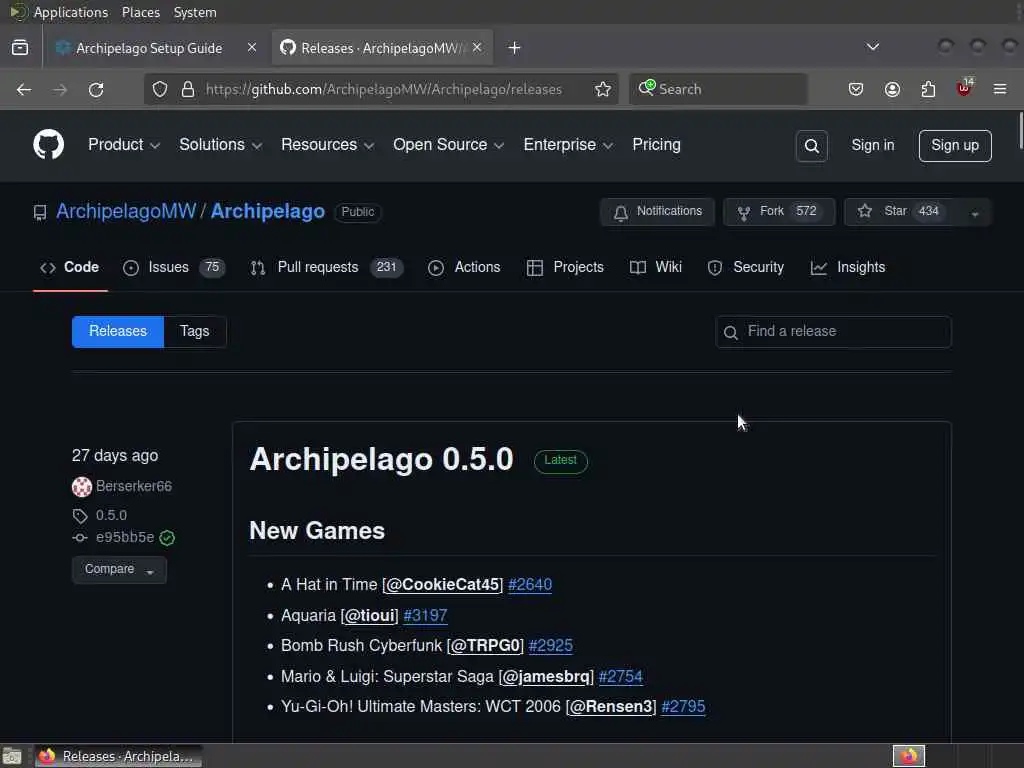Image resolution: width=1024 pixels, height=768 pixels.
Task: Open the Issues tab
Action: (174, 268)
